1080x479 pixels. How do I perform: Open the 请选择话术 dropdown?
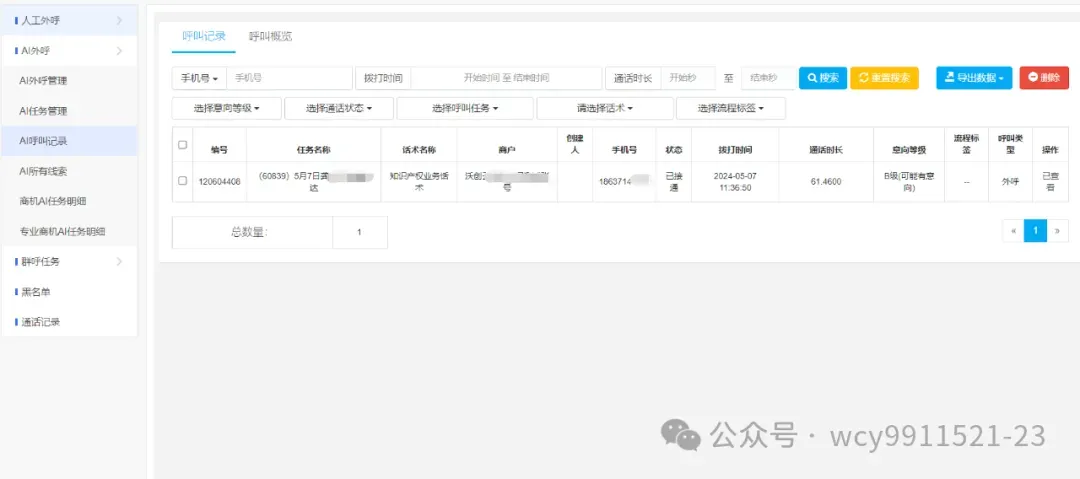click(605, 108)
